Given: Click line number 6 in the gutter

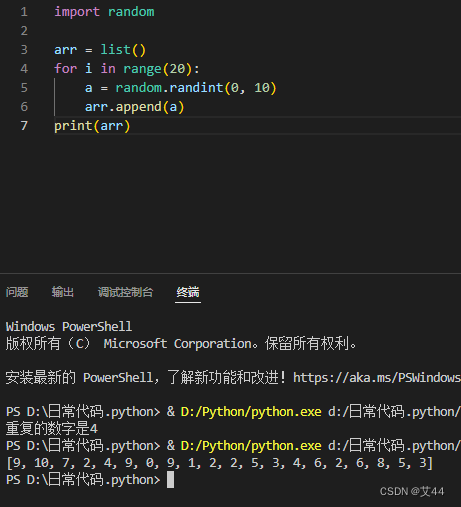Looking at the screenshot, I should pyautogui.click(x=24, y=107).
